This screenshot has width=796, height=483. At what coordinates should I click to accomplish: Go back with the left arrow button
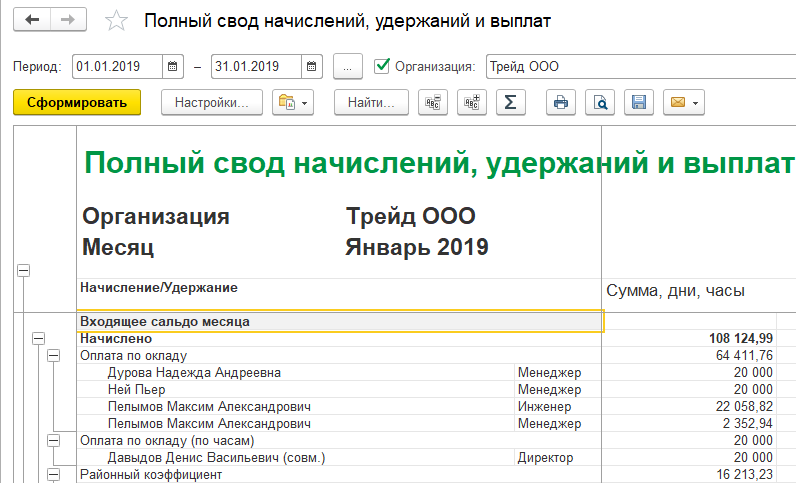[32, 20]
